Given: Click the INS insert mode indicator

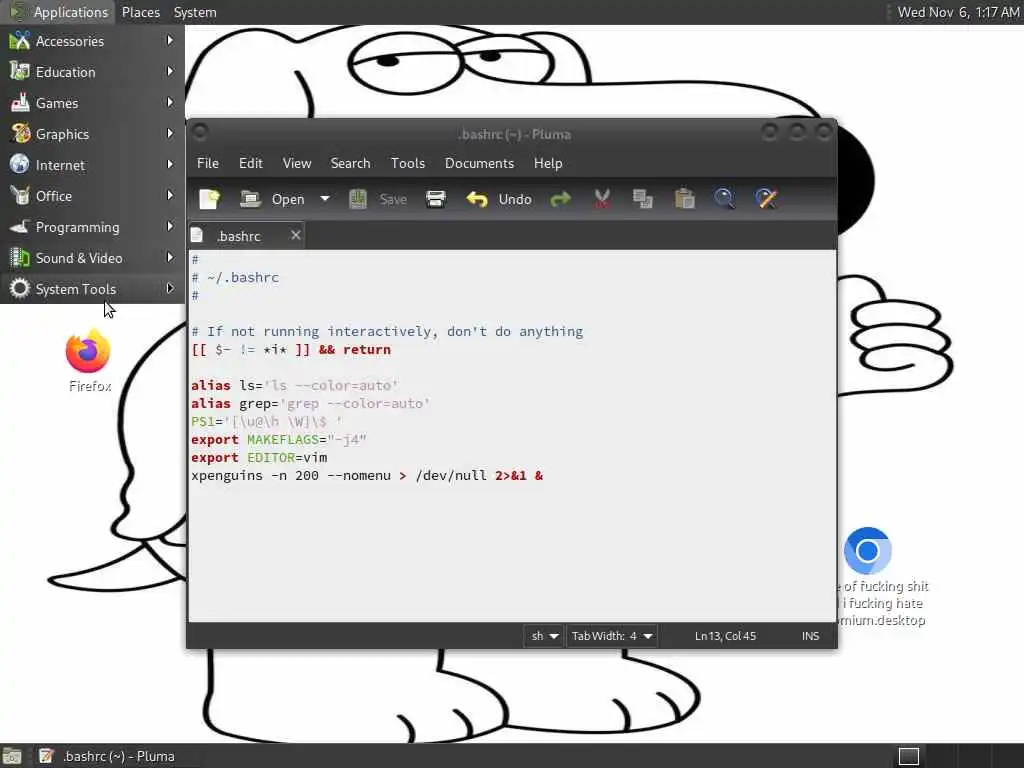Looking at the screenshot, I should point(810,636).
